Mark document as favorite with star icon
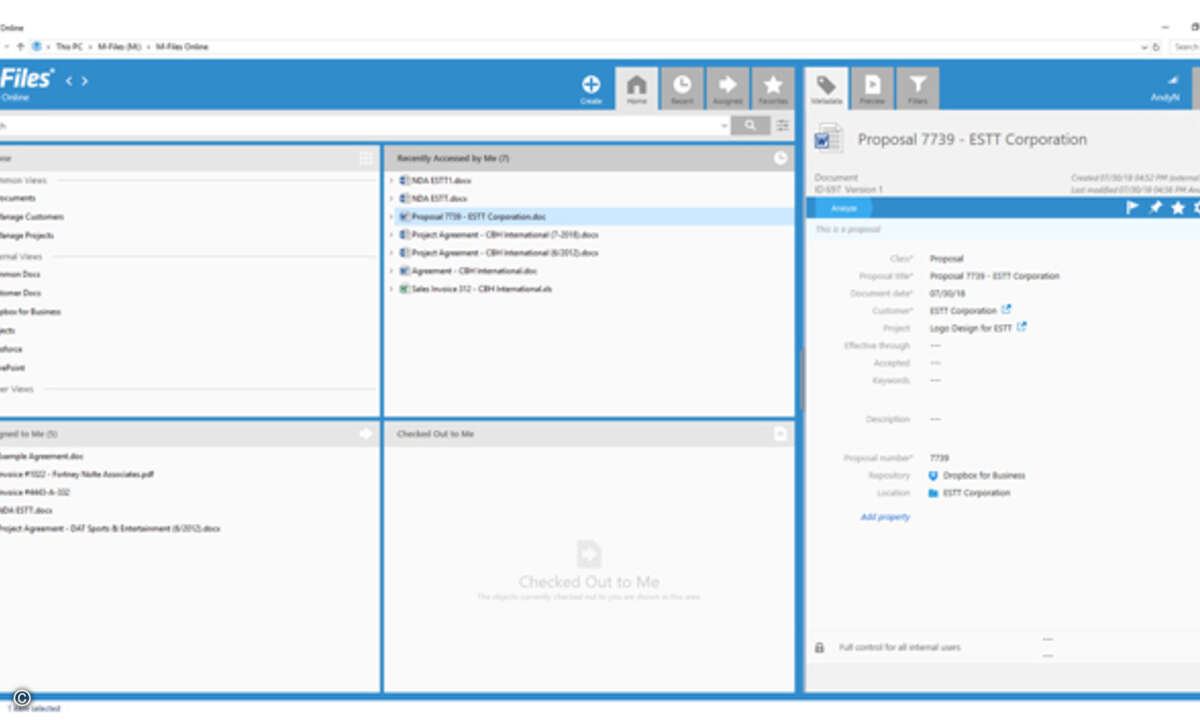The height and width of the screenshot is (720, 1200). (x=1178, y=208)
